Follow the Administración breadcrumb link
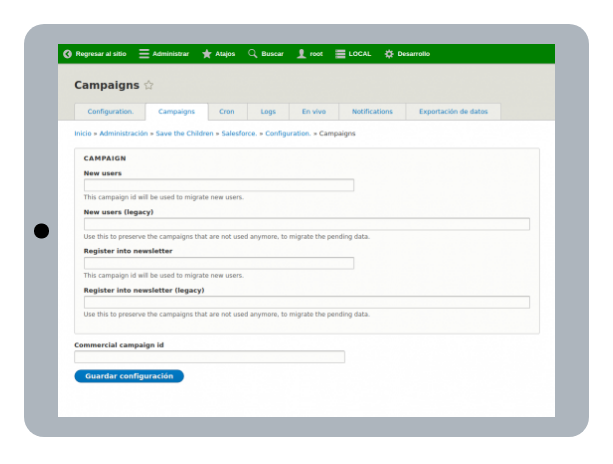Viewport: 613px width, 464px height. coord(124,134)
